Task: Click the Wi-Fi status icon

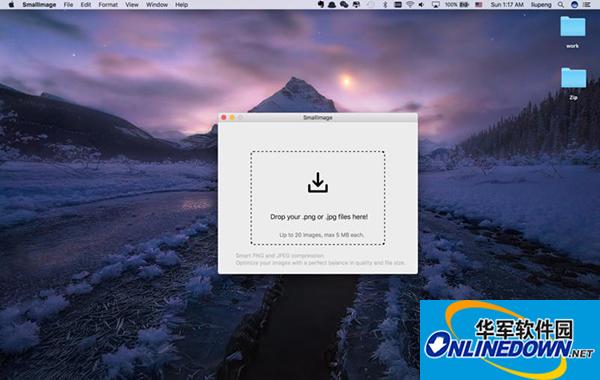Action: click(410, 5)
